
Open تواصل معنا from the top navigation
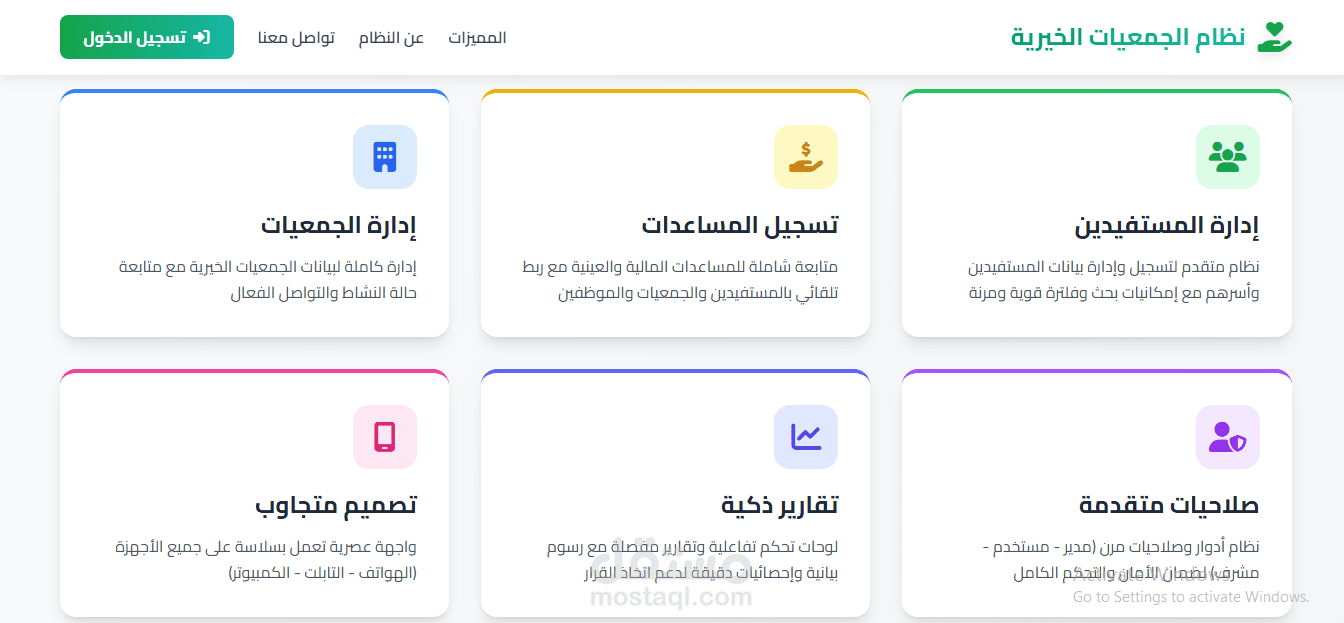pyautogui.click(x=294, y=36)
